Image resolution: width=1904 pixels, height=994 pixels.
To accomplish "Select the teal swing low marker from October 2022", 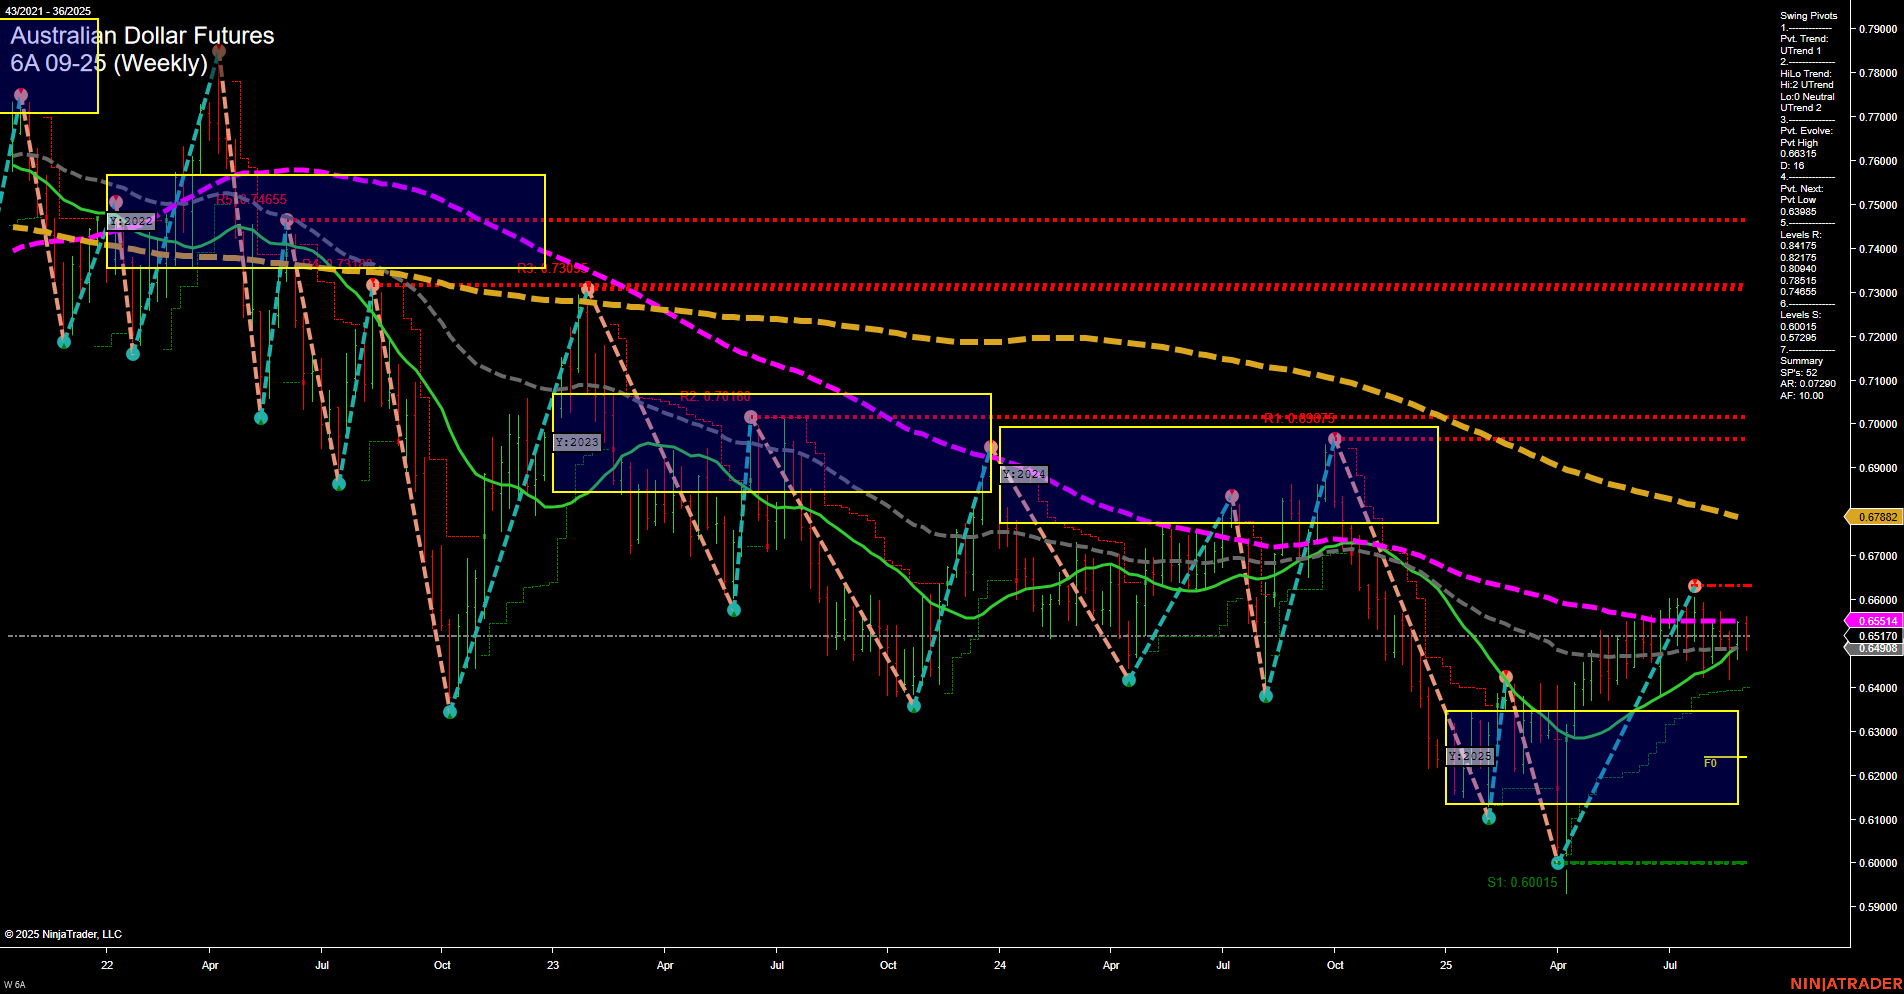I will point(449,712).
